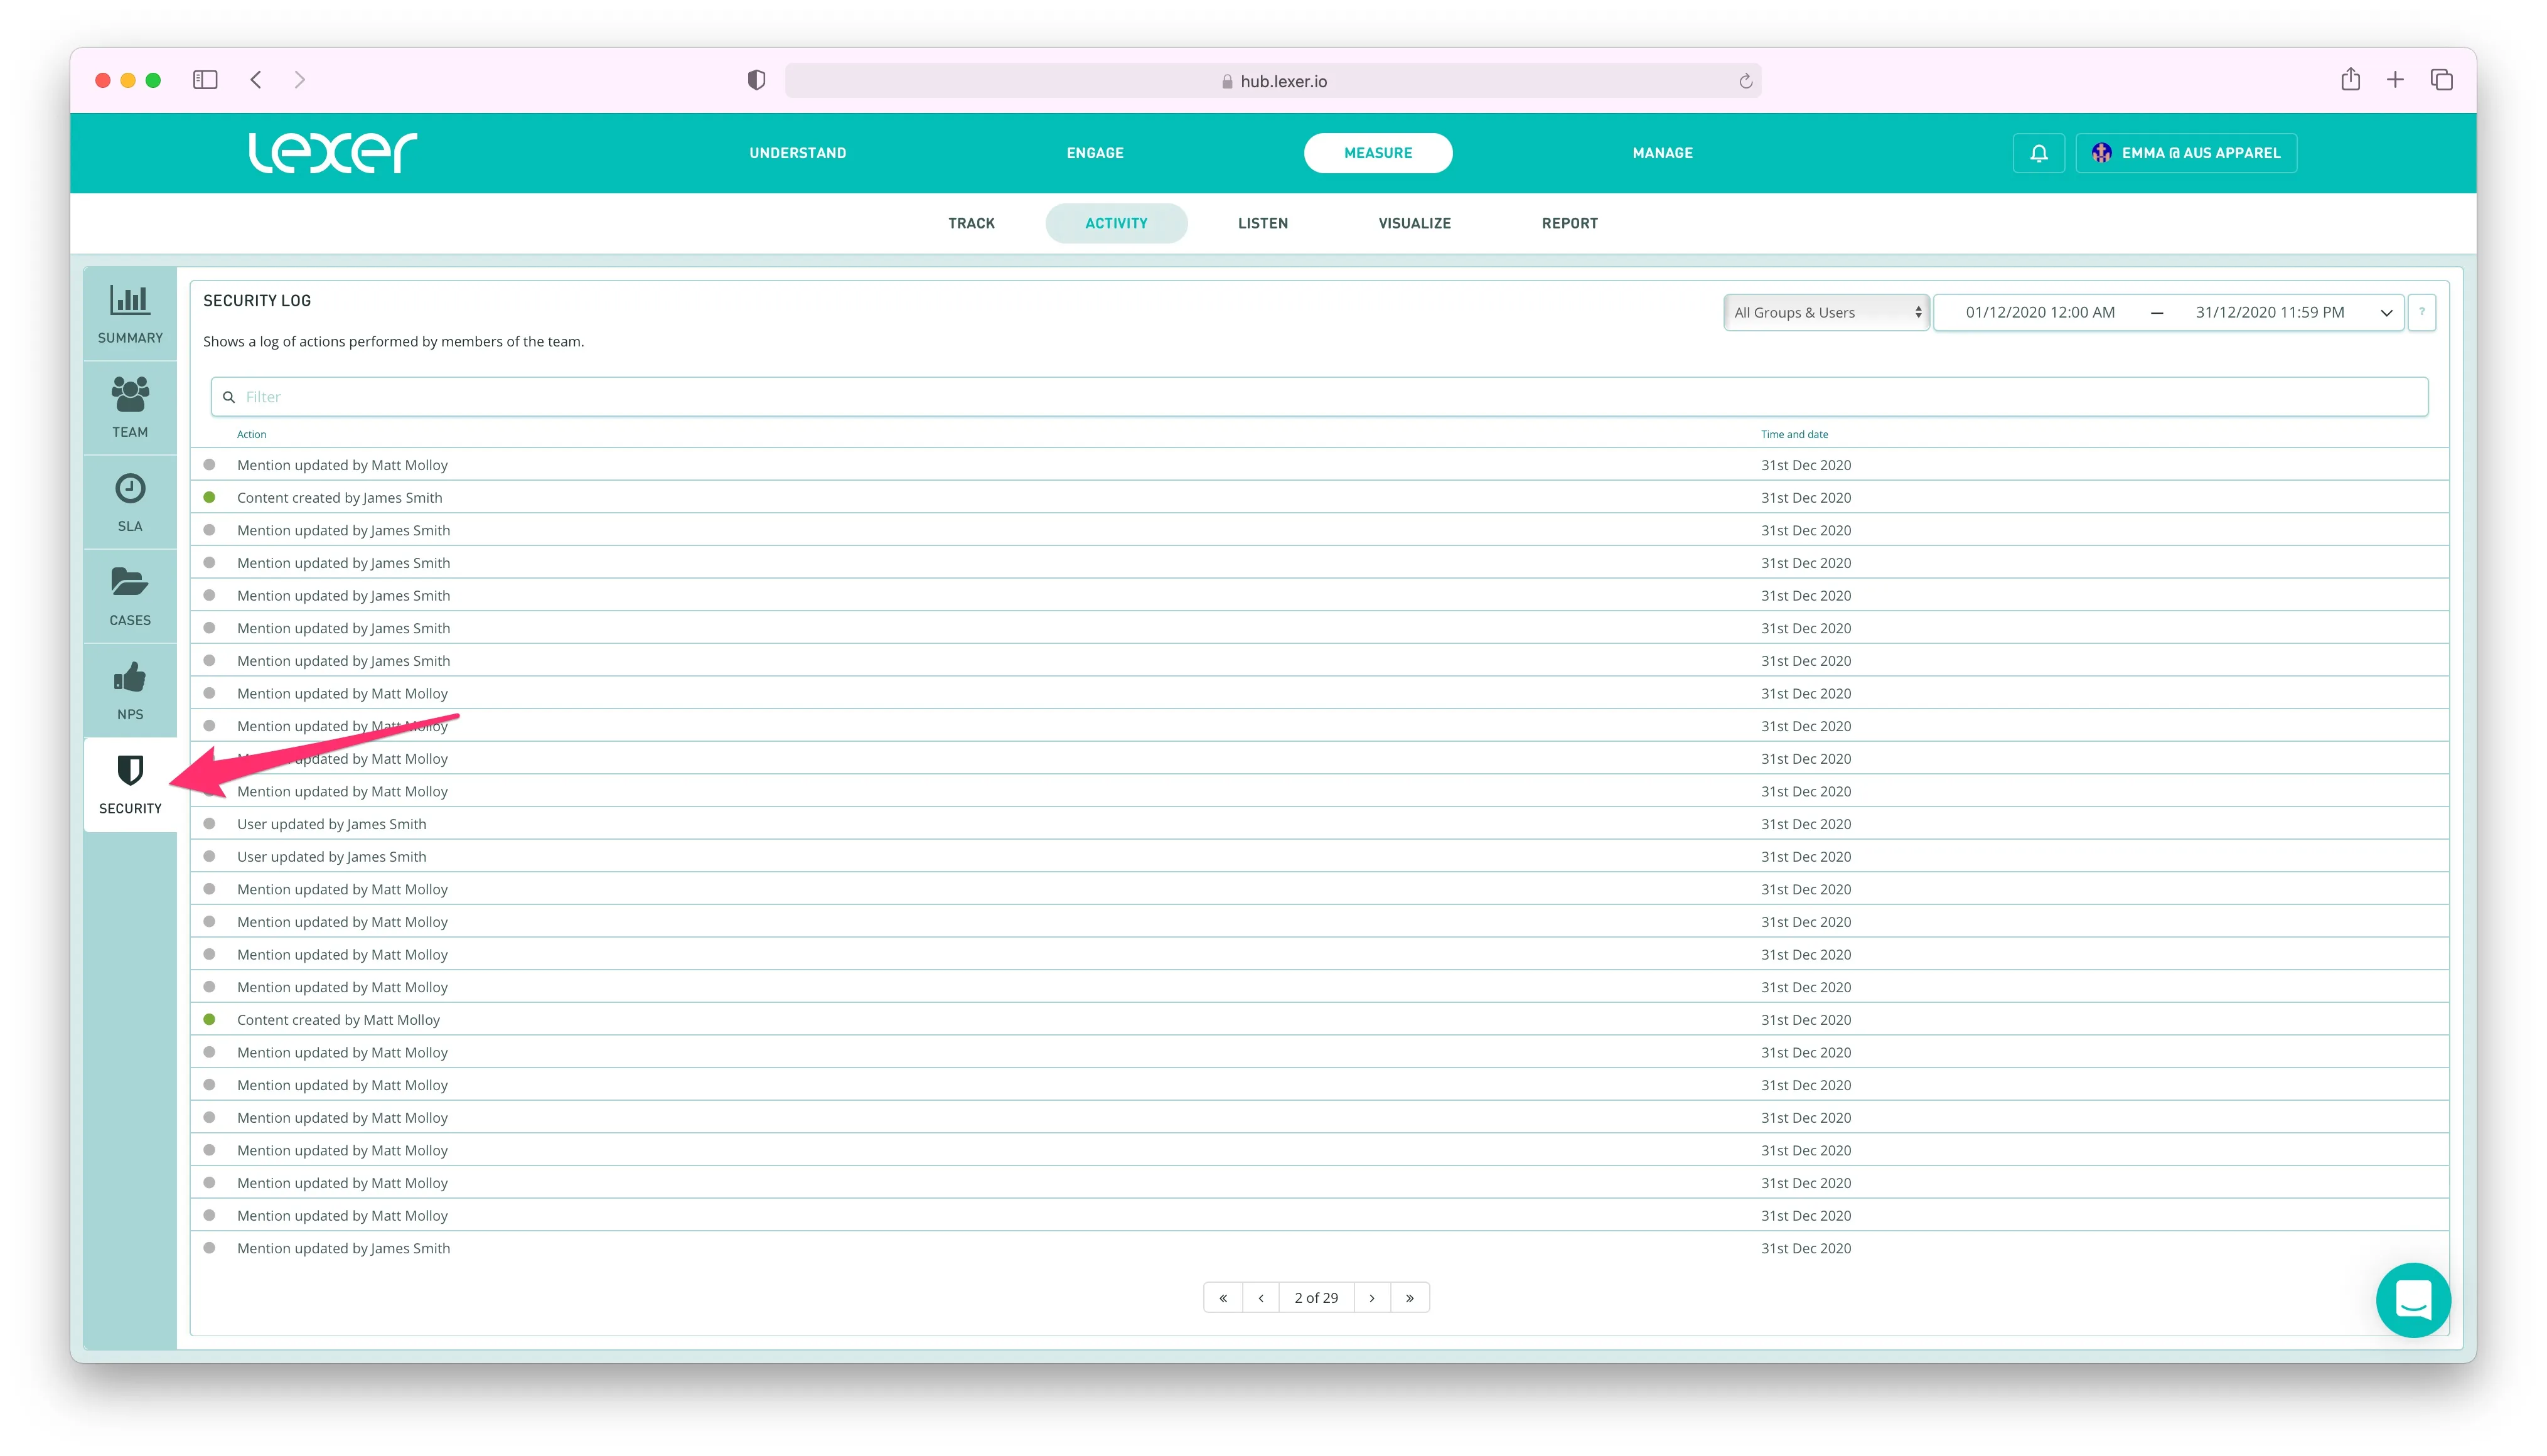Viewport: 2547px width, 1456px height.
Task: Open the All Groups & Users dropdown
Action: [x=1826, y=312]
